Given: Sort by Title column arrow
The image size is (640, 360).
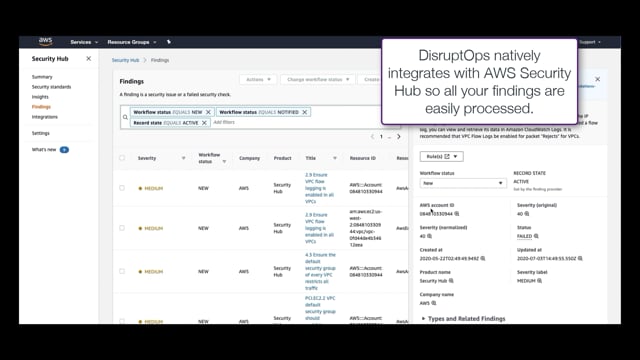Looking at the screenshot, I should 335,158.
